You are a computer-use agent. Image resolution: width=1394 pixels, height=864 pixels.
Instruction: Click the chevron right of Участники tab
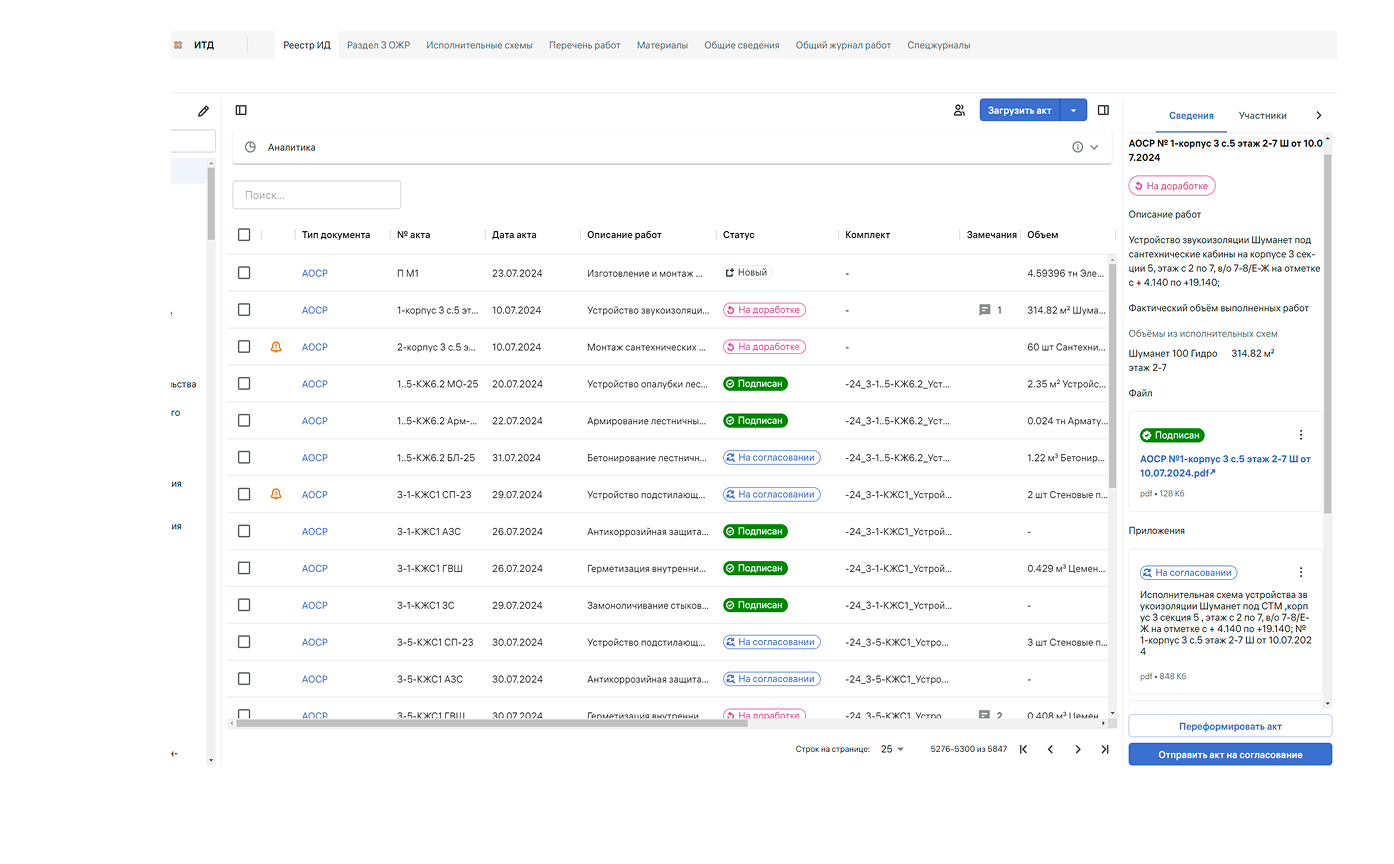(x=1318, y=115)
